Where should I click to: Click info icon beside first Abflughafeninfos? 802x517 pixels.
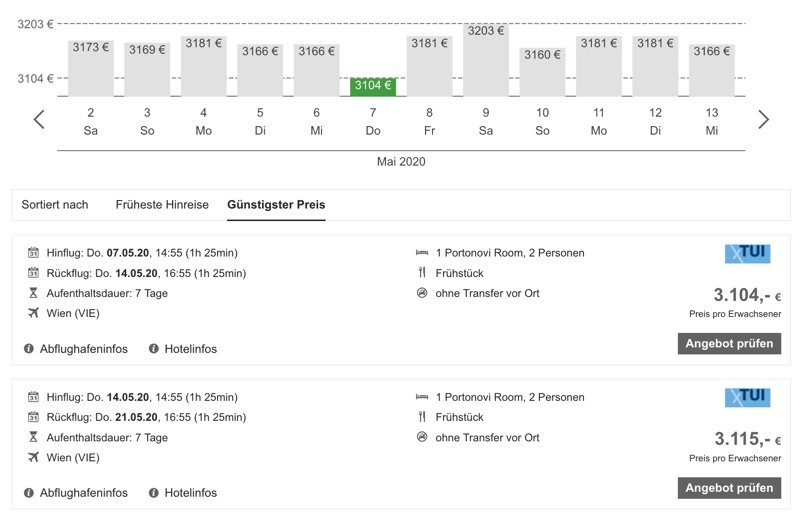[29, 349]
